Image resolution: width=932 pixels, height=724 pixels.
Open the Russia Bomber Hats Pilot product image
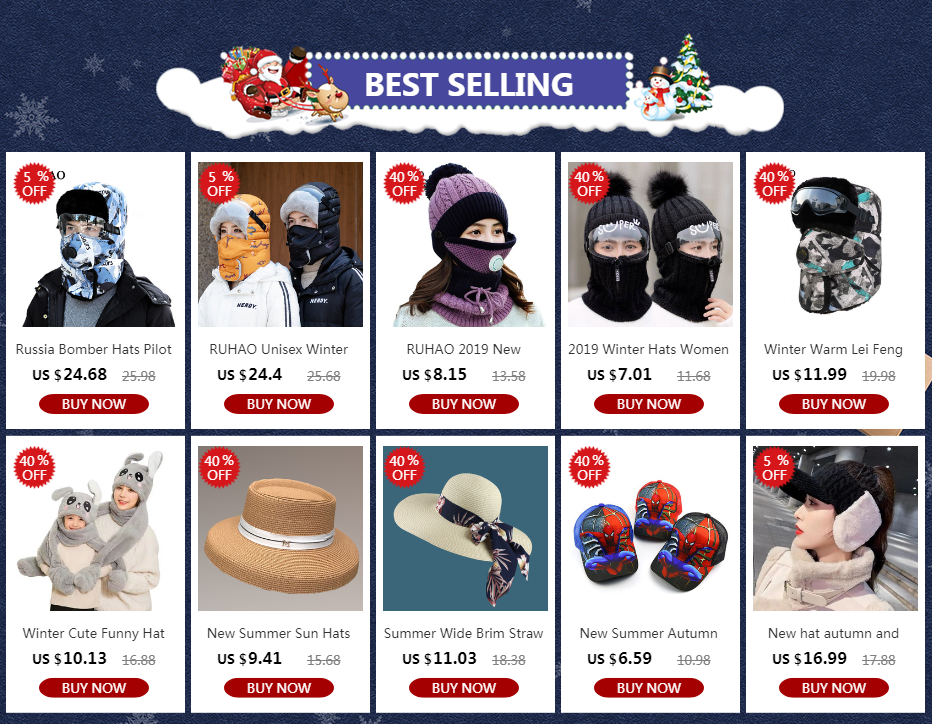tap(96, 244)
